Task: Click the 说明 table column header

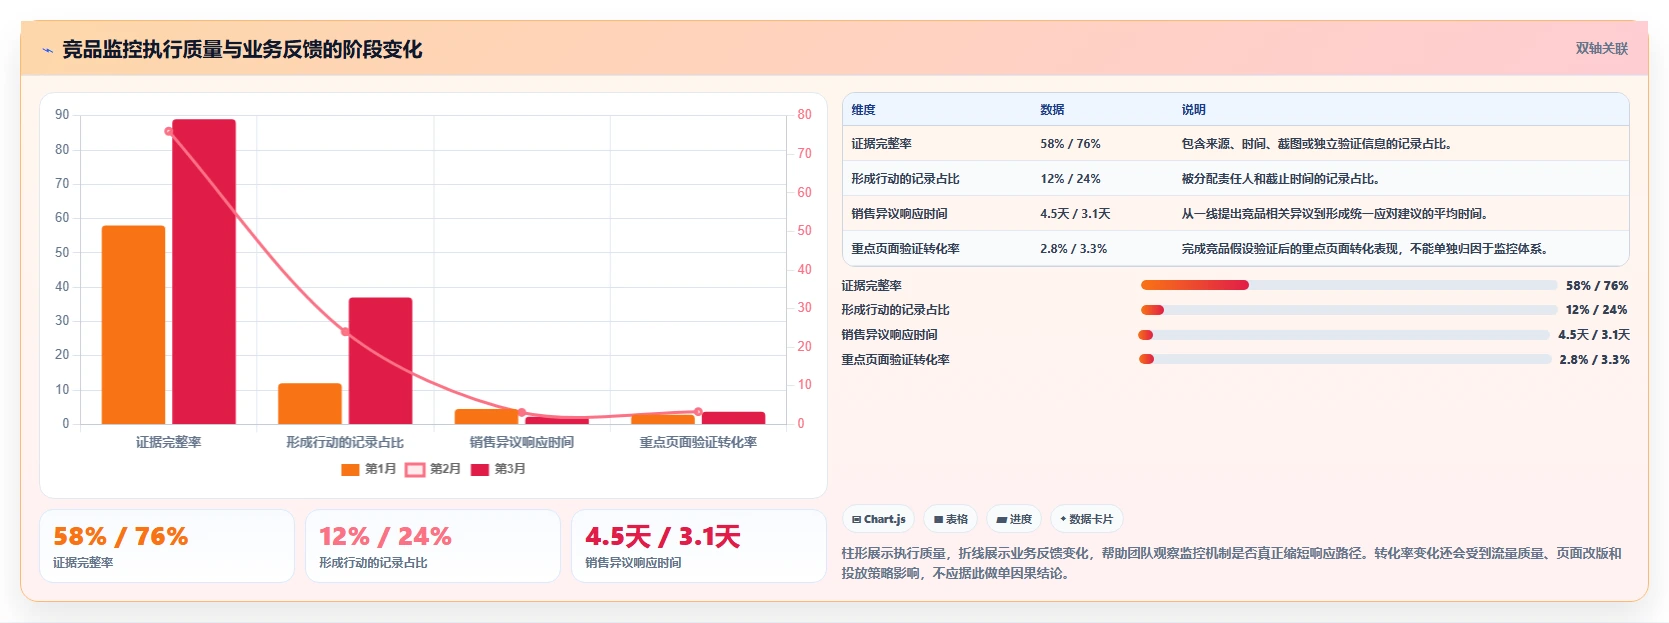Action: click(1193, 110)
